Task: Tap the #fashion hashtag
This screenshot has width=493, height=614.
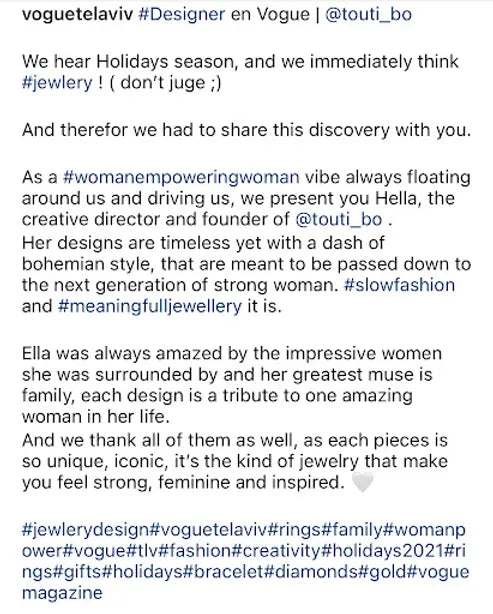Action: pyautogui.click(x=195, y=551)
